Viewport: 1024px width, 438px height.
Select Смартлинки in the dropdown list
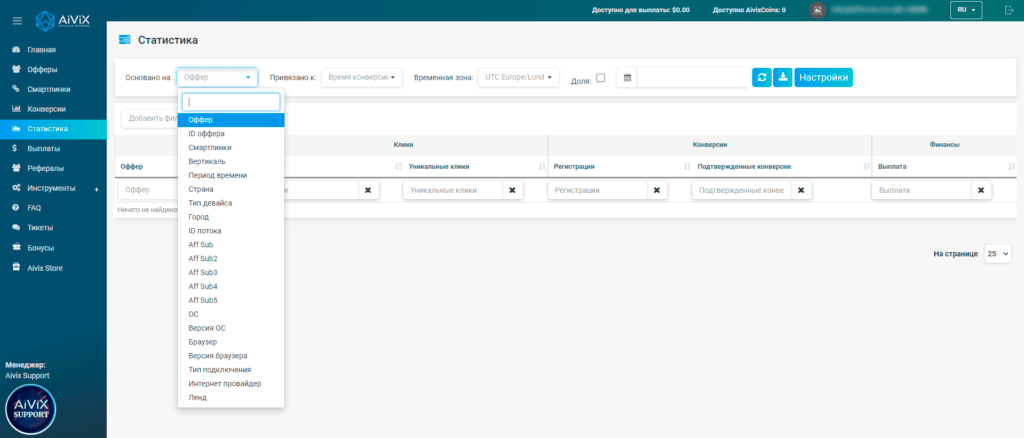tap(231, 148)
